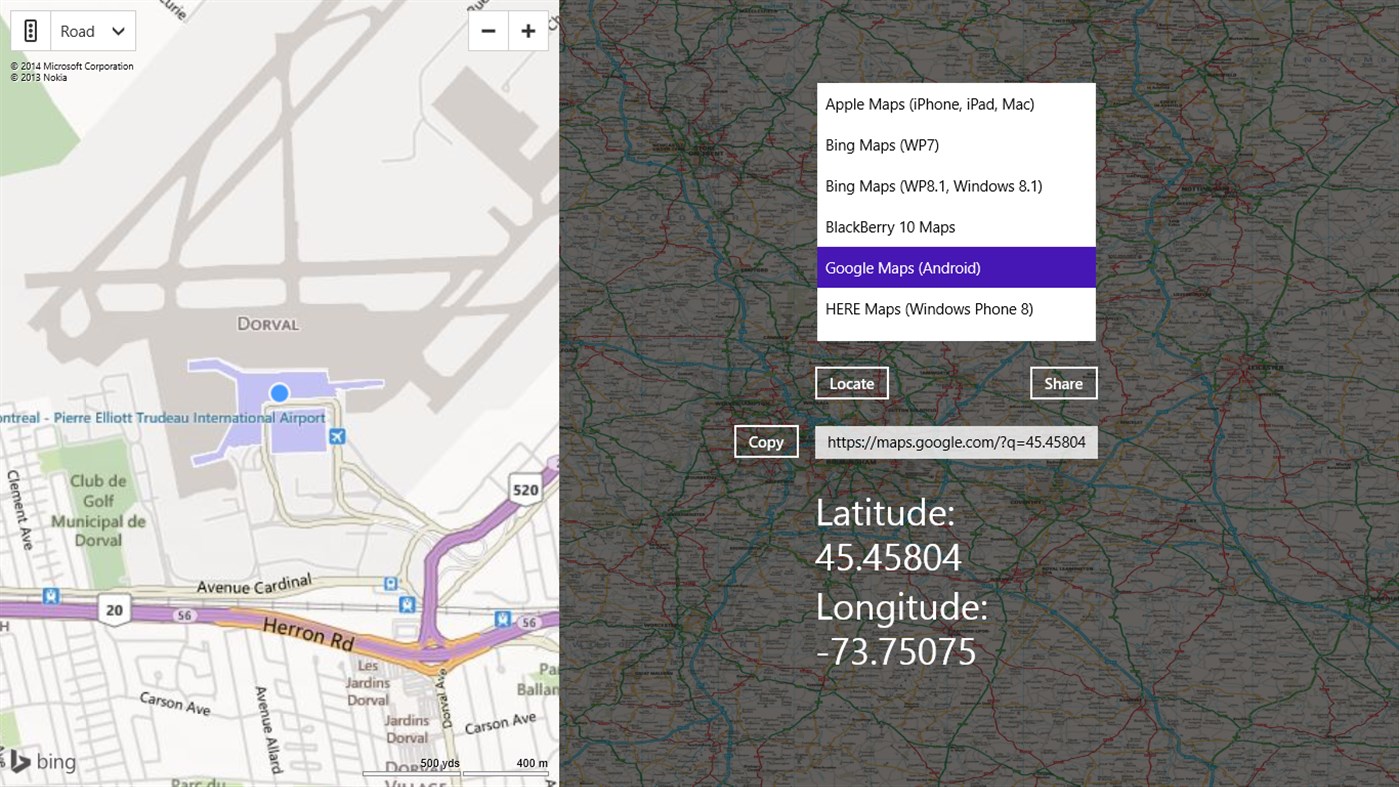
Task: Choose Apple Maps (iPhone, iPad, Mac) entry
Action: (929, 104)
